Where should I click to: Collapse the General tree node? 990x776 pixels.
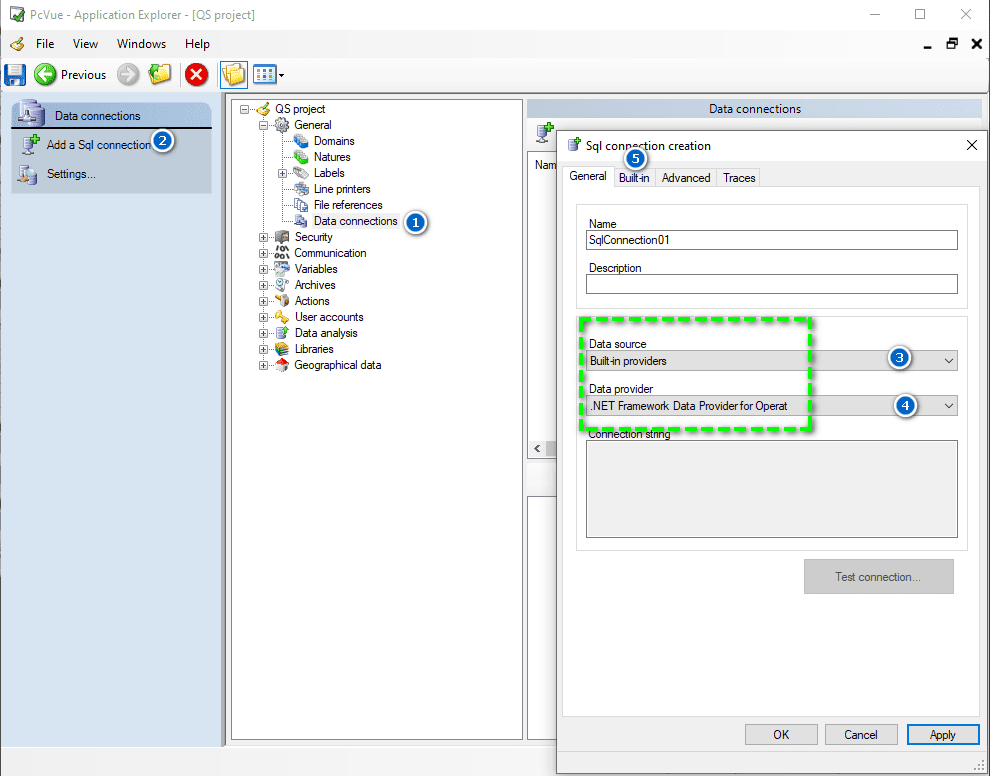tap(263, 125)
